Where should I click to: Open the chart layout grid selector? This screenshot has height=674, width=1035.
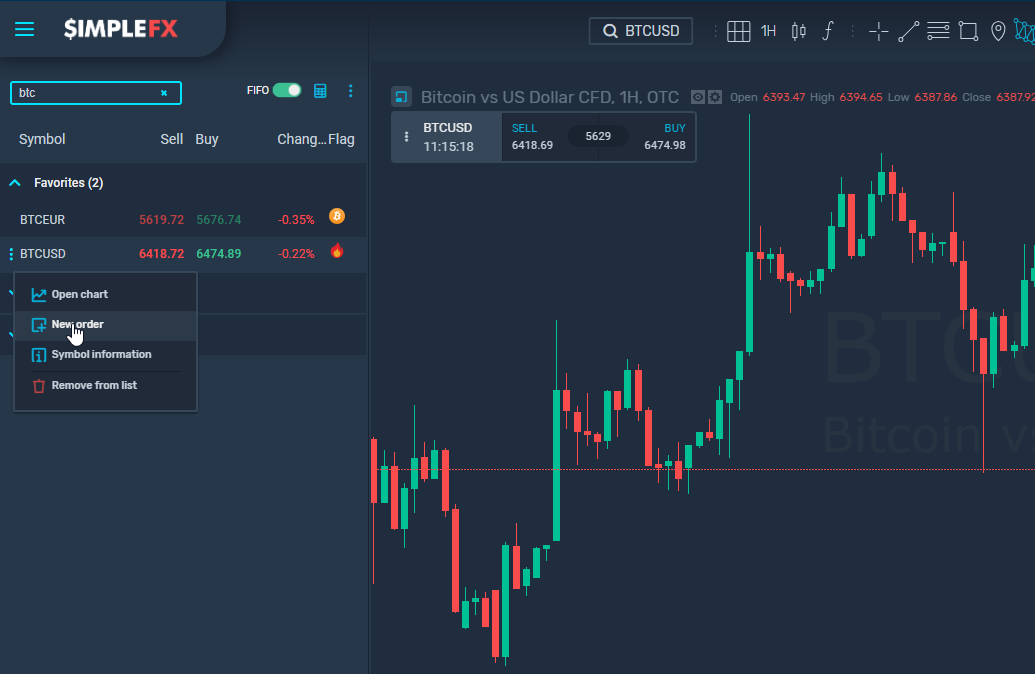[738, 31]
